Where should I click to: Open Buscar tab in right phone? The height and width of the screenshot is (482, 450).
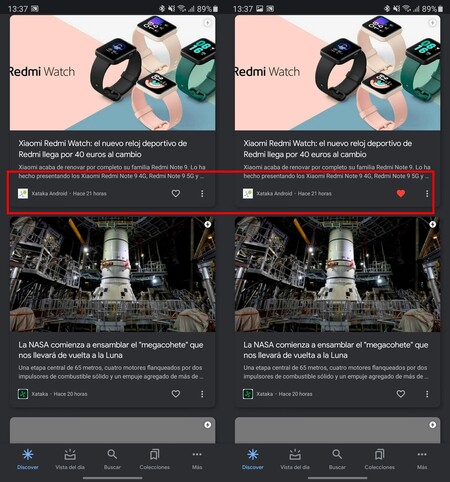(x=337, y=459)
